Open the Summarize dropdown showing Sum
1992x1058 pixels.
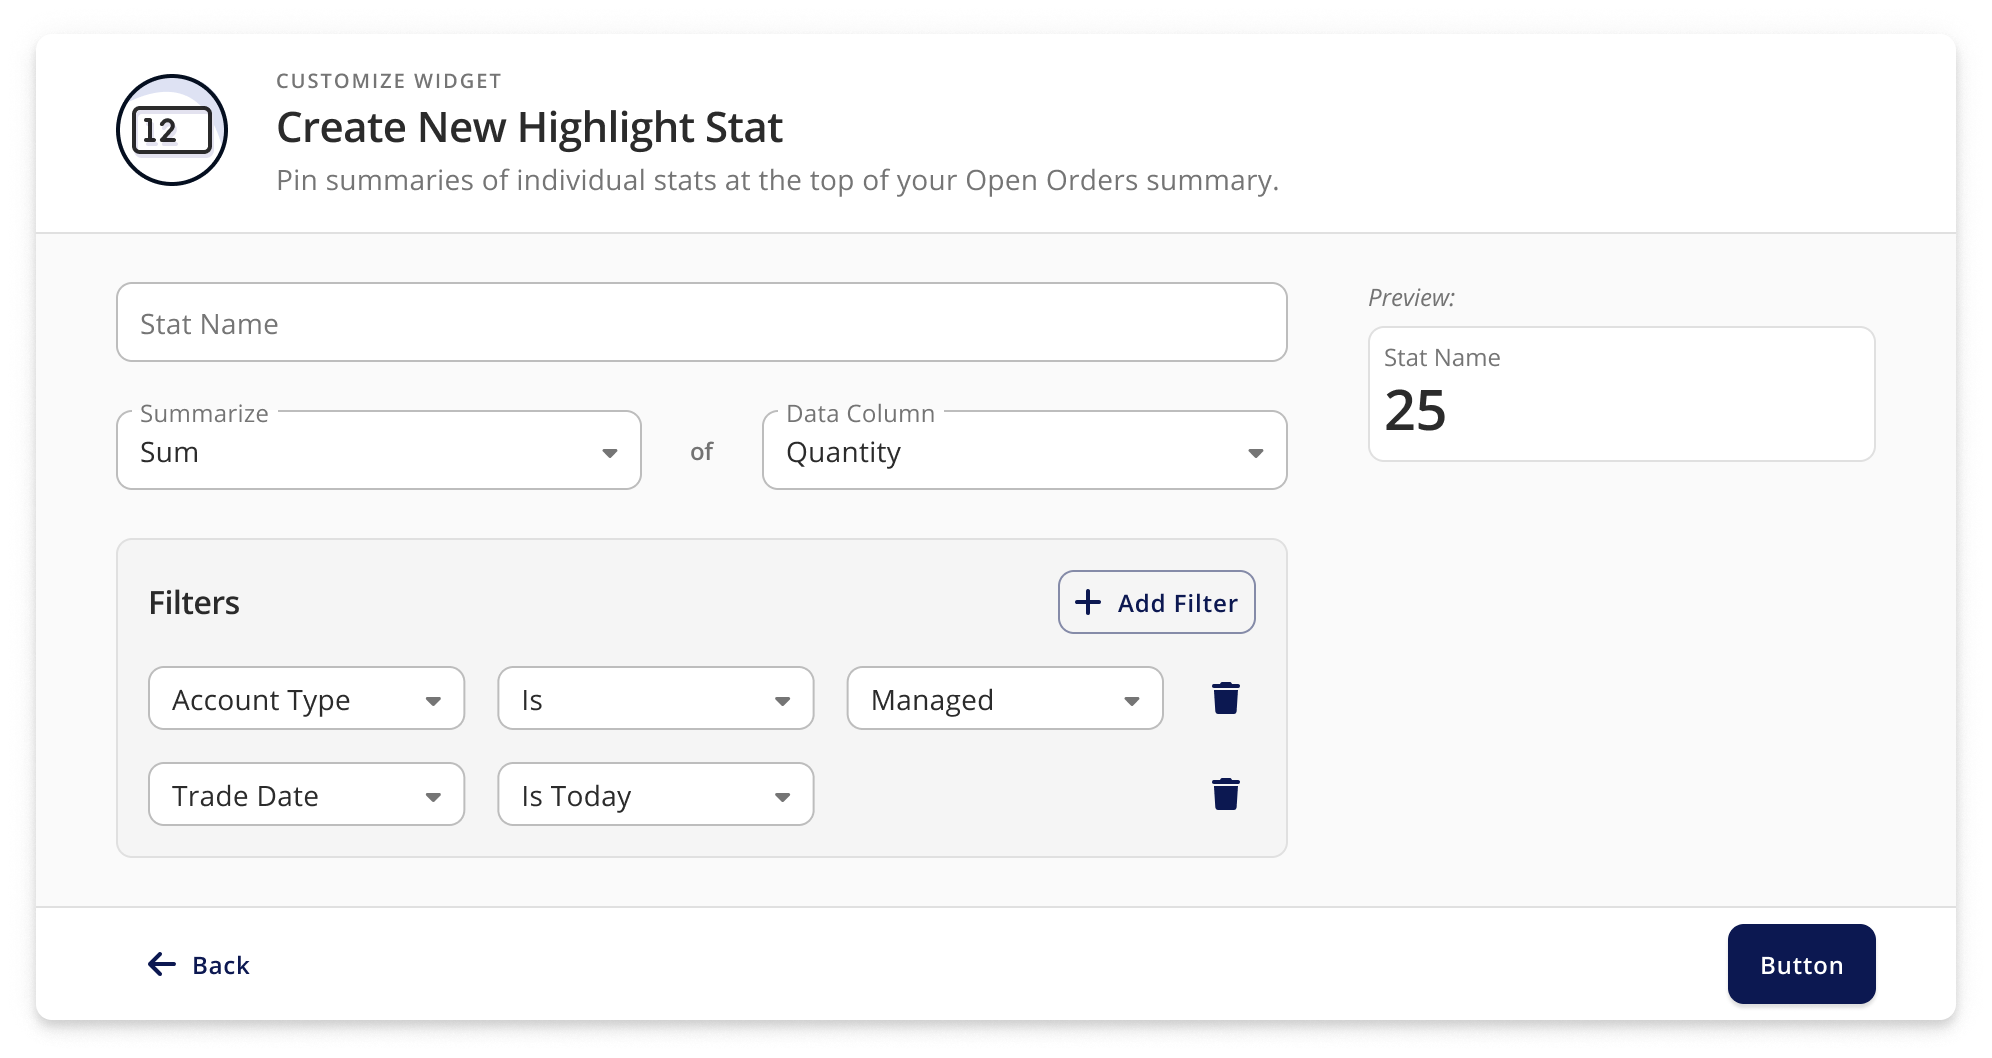tap(378, 451)
